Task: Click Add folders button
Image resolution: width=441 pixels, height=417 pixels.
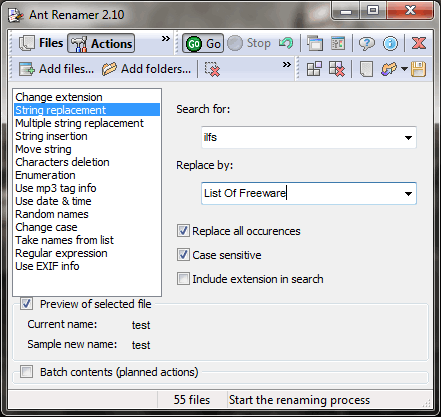Action: [147, 69]
